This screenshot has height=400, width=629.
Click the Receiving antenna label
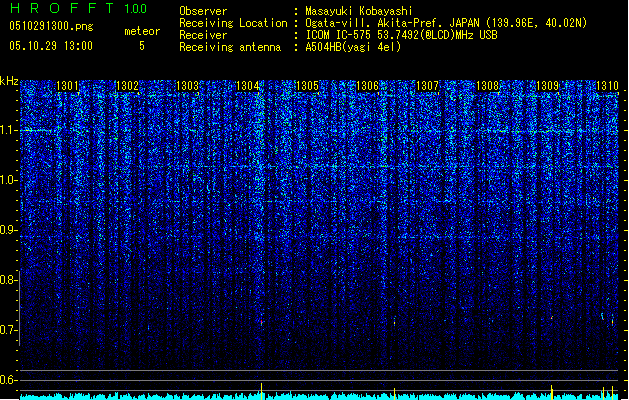[x=230, y=47]
